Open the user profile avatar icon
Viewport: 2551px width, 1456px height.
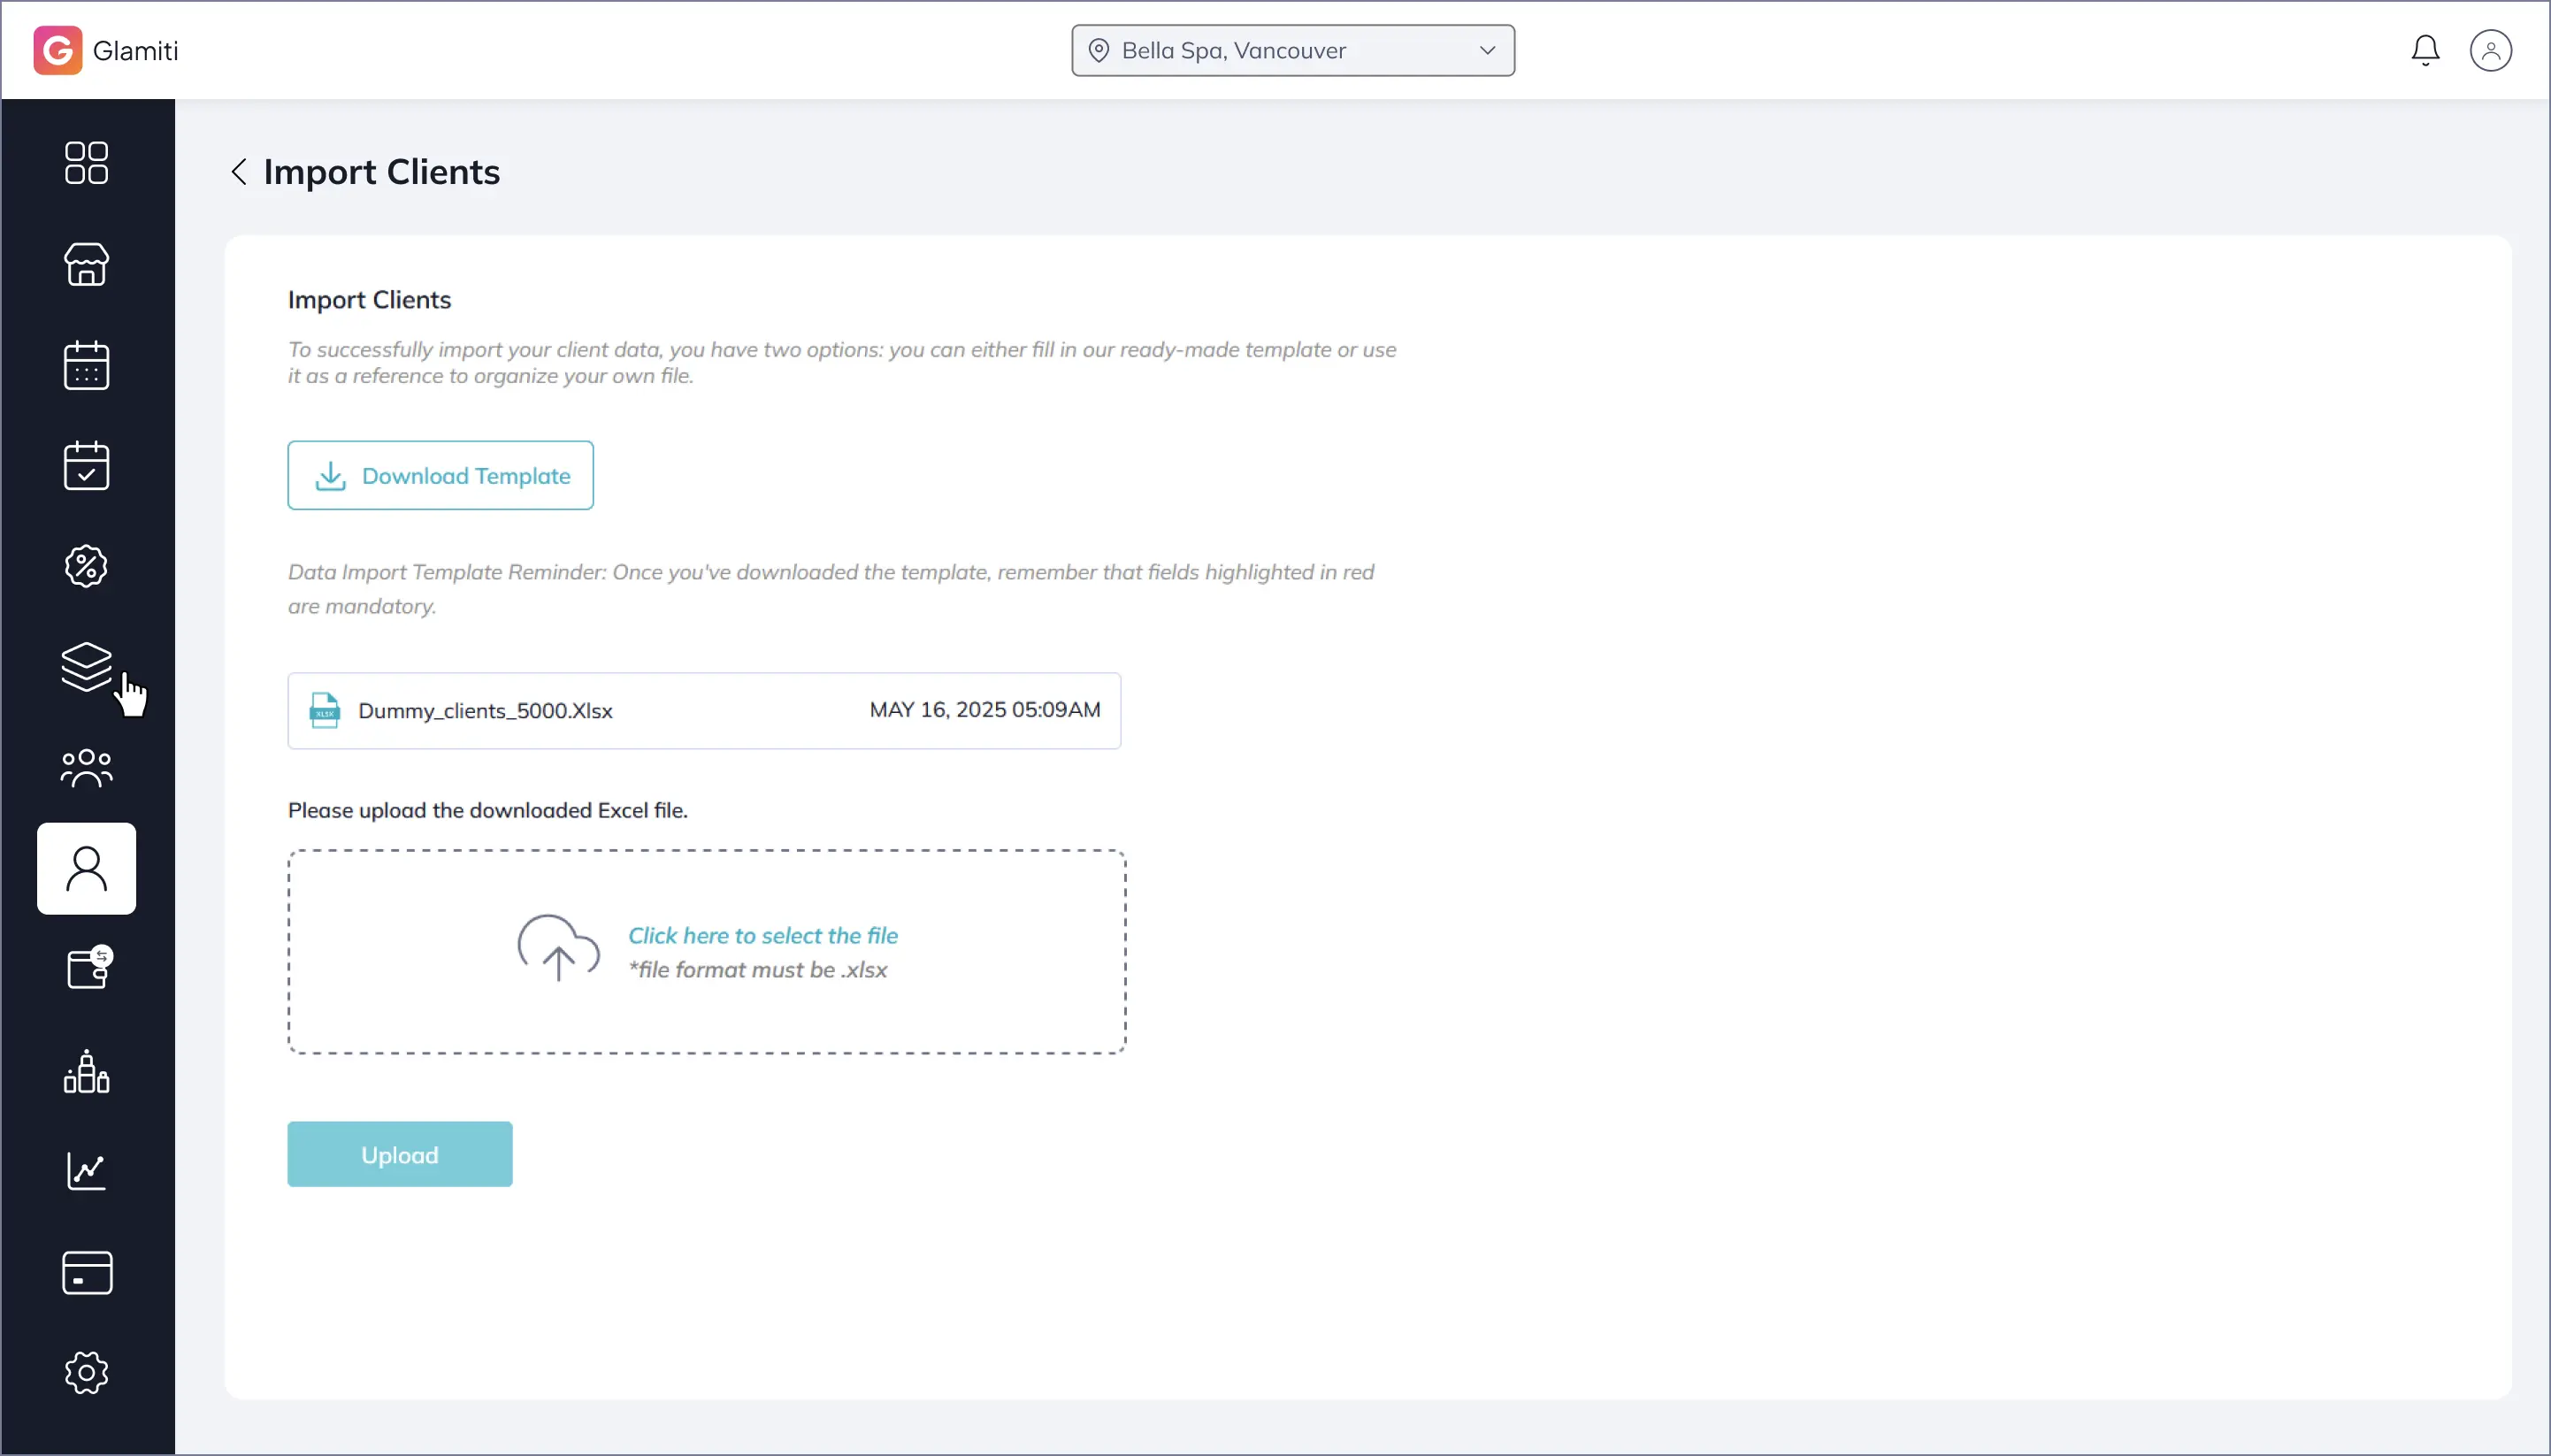[x=2490, y=51]
